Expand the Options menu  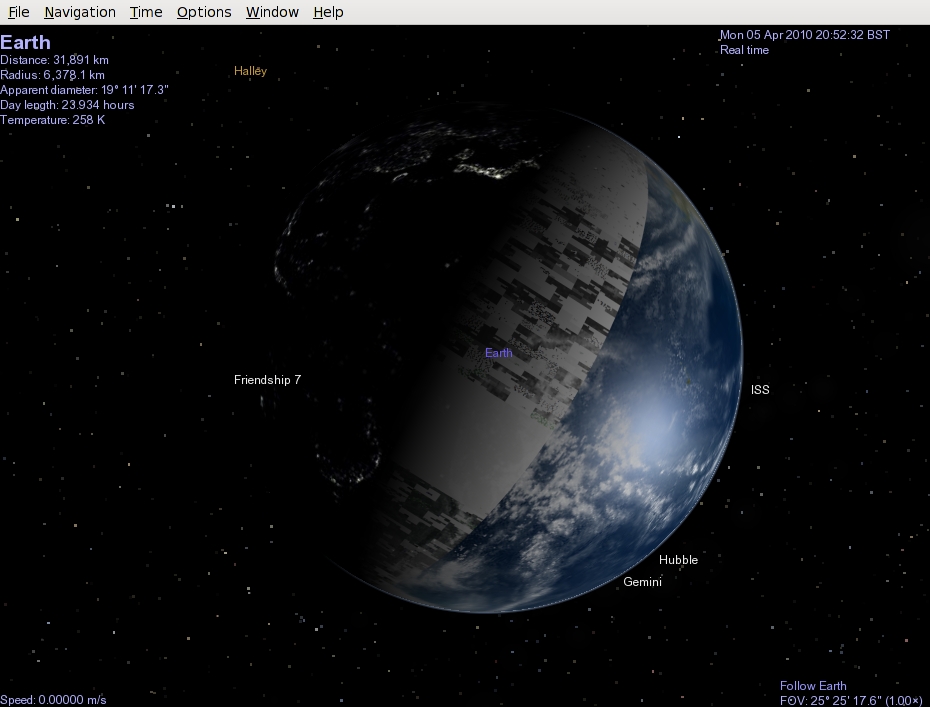point(204,12)
